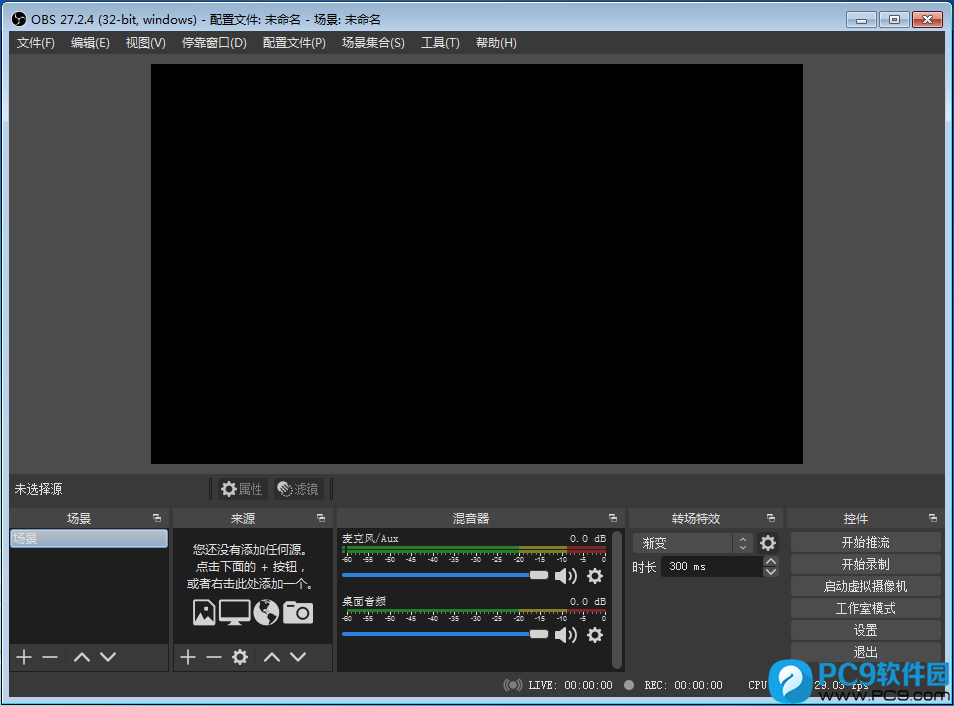
Task: Move source up with arrow
Action: point(272,657)
